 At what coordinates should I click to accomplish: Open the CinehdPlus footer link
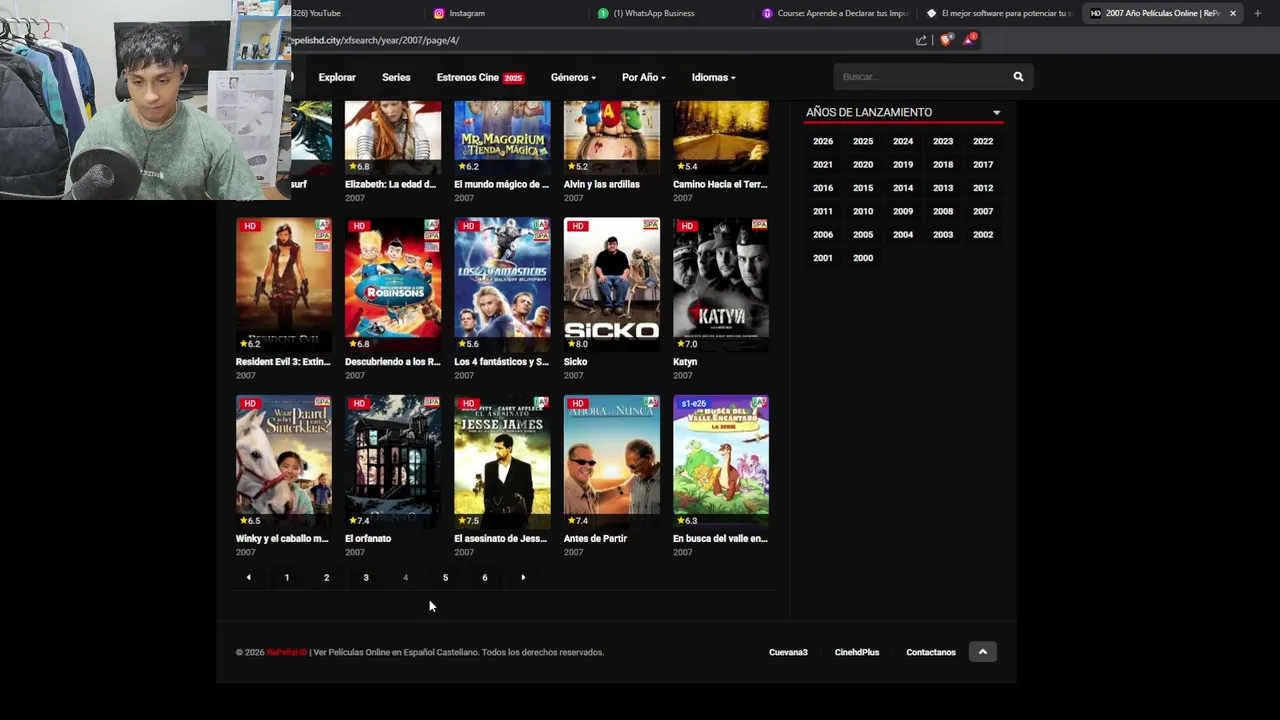857,652
